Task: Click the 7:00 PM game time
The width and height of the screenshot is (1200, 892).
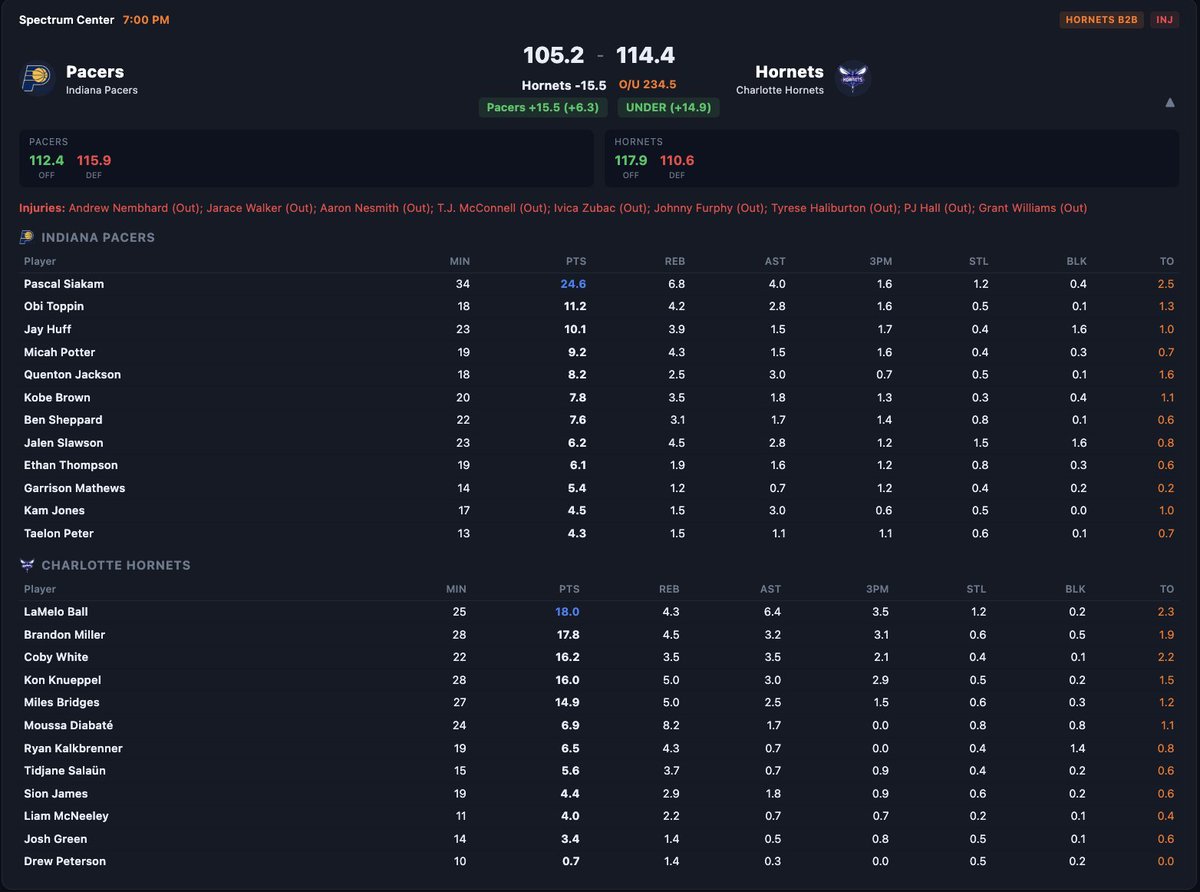Action: 146,20
